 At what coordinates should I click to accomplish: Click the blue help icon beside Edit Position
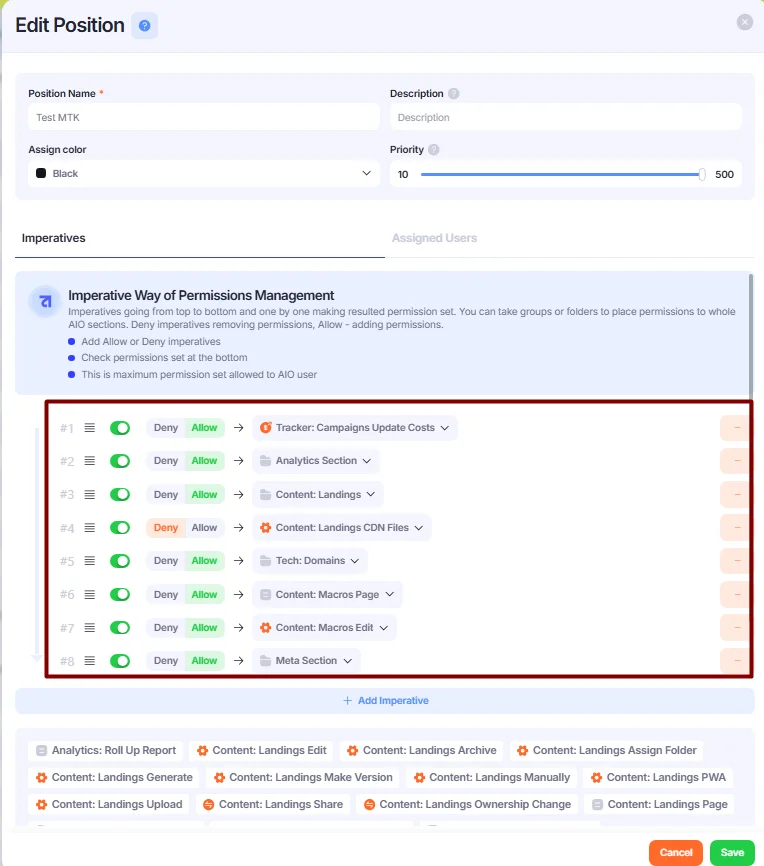click(x=144, y=25)
